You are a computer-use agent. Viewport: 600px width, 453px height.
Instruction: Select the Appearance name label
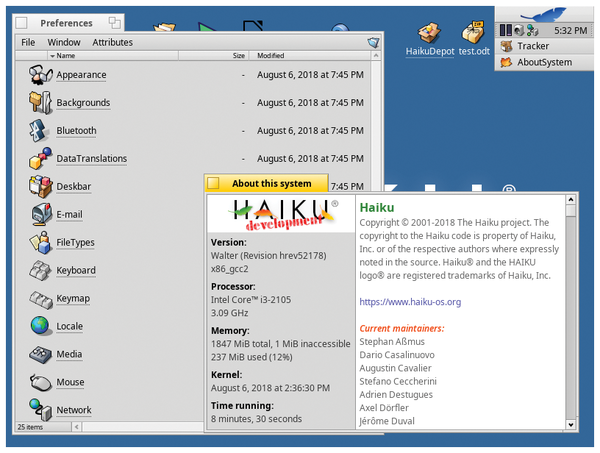81,75
